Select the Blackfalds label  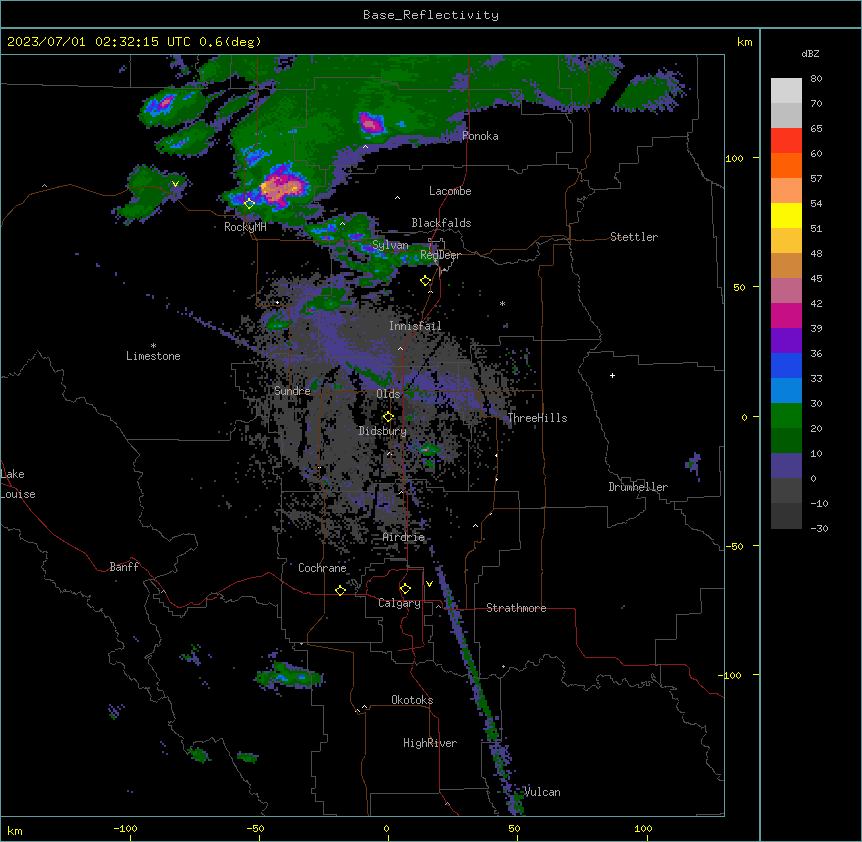(x=441, y=223)
